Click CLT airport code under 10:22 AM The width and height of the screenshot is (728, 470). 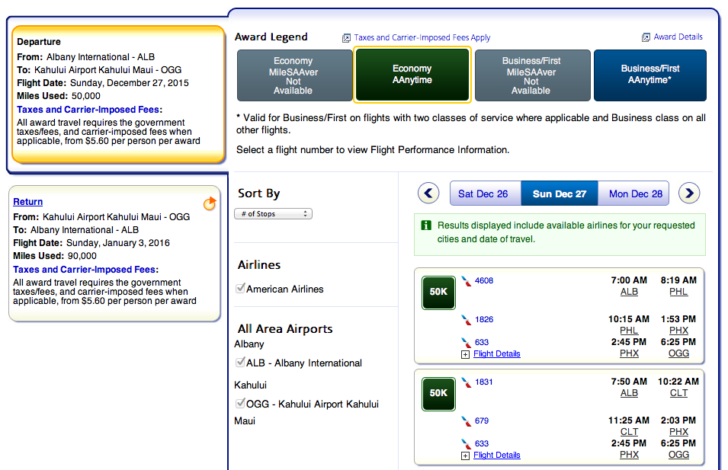pos(678,393)
